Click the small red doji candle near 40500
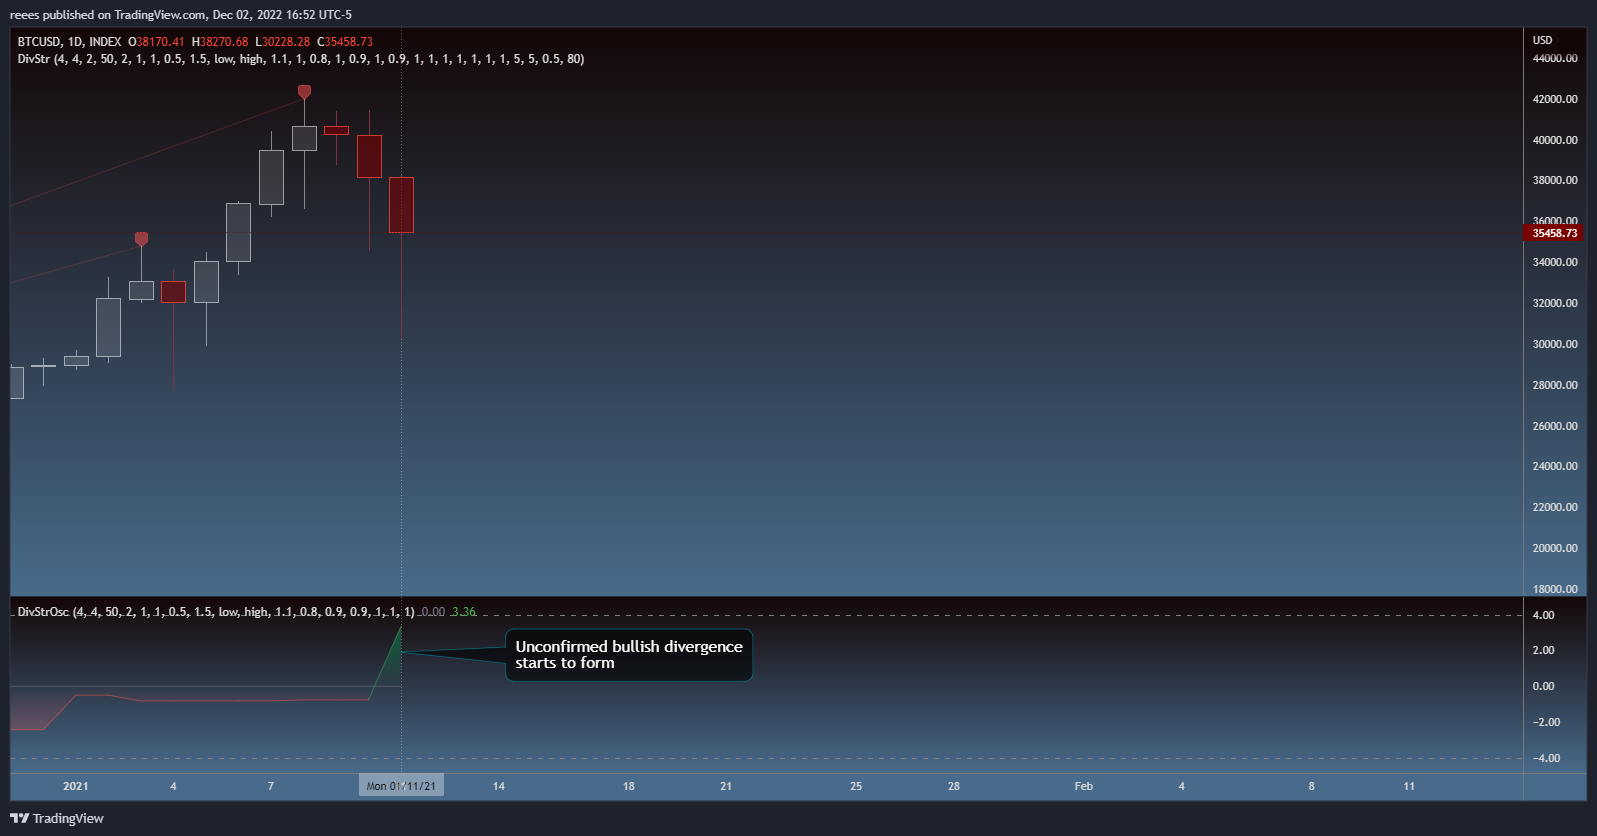 [336, 130]
